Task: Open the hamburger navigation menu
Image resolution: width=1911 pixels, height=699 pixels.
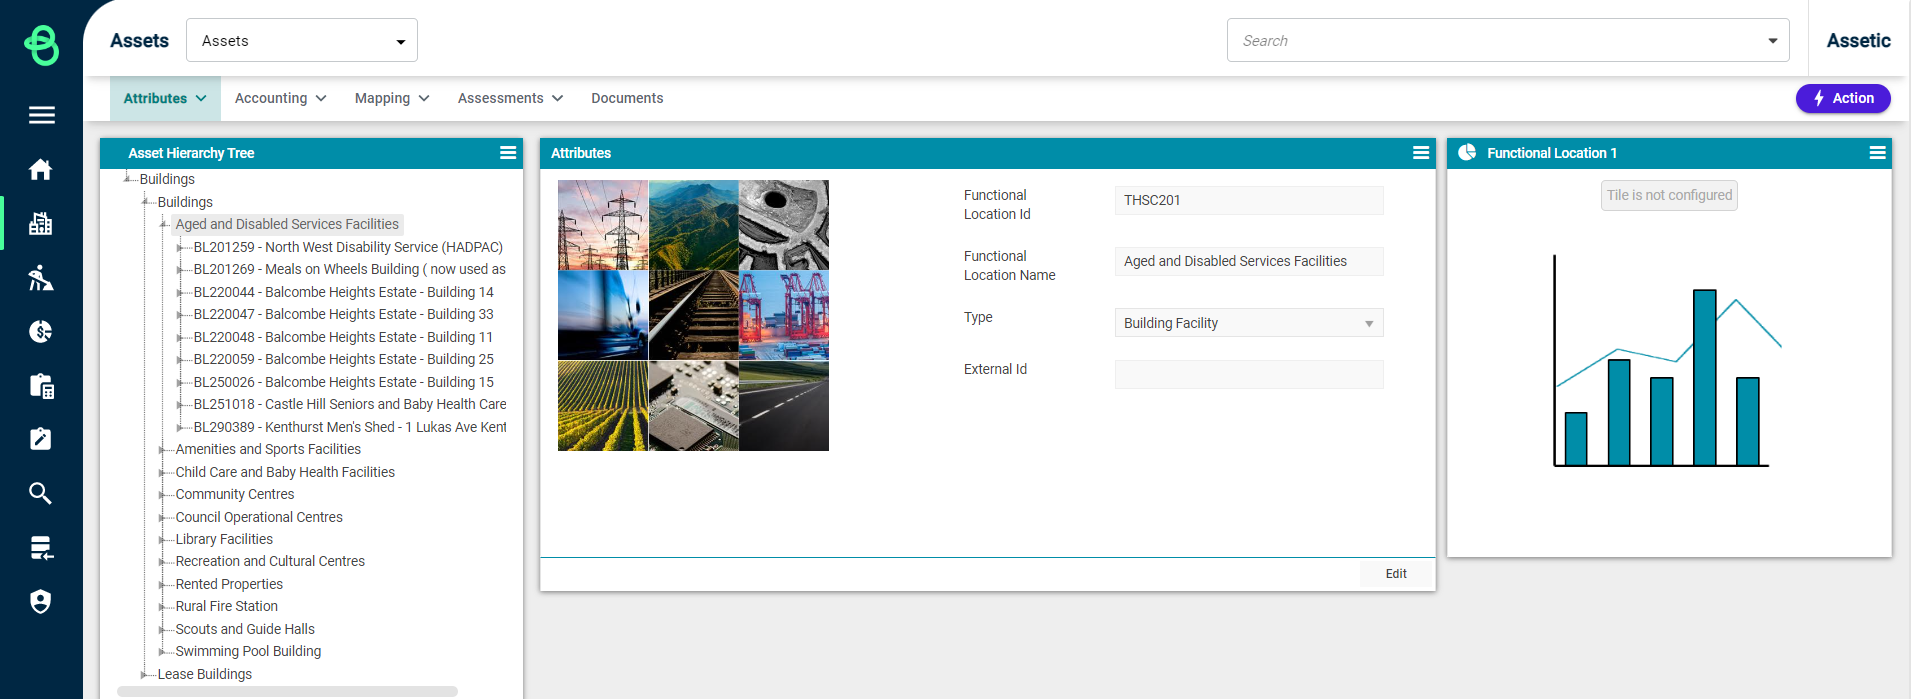Action: pyautogui.click(x=41, y=115)
